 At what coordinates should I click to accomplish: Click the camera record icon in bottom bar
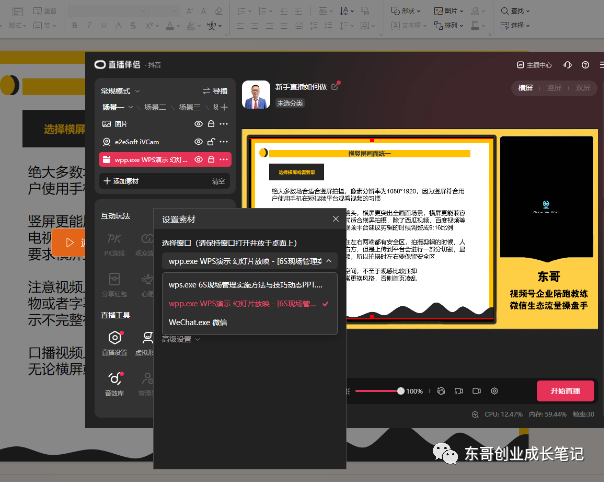pyautogui.click(x=476, y=391)
